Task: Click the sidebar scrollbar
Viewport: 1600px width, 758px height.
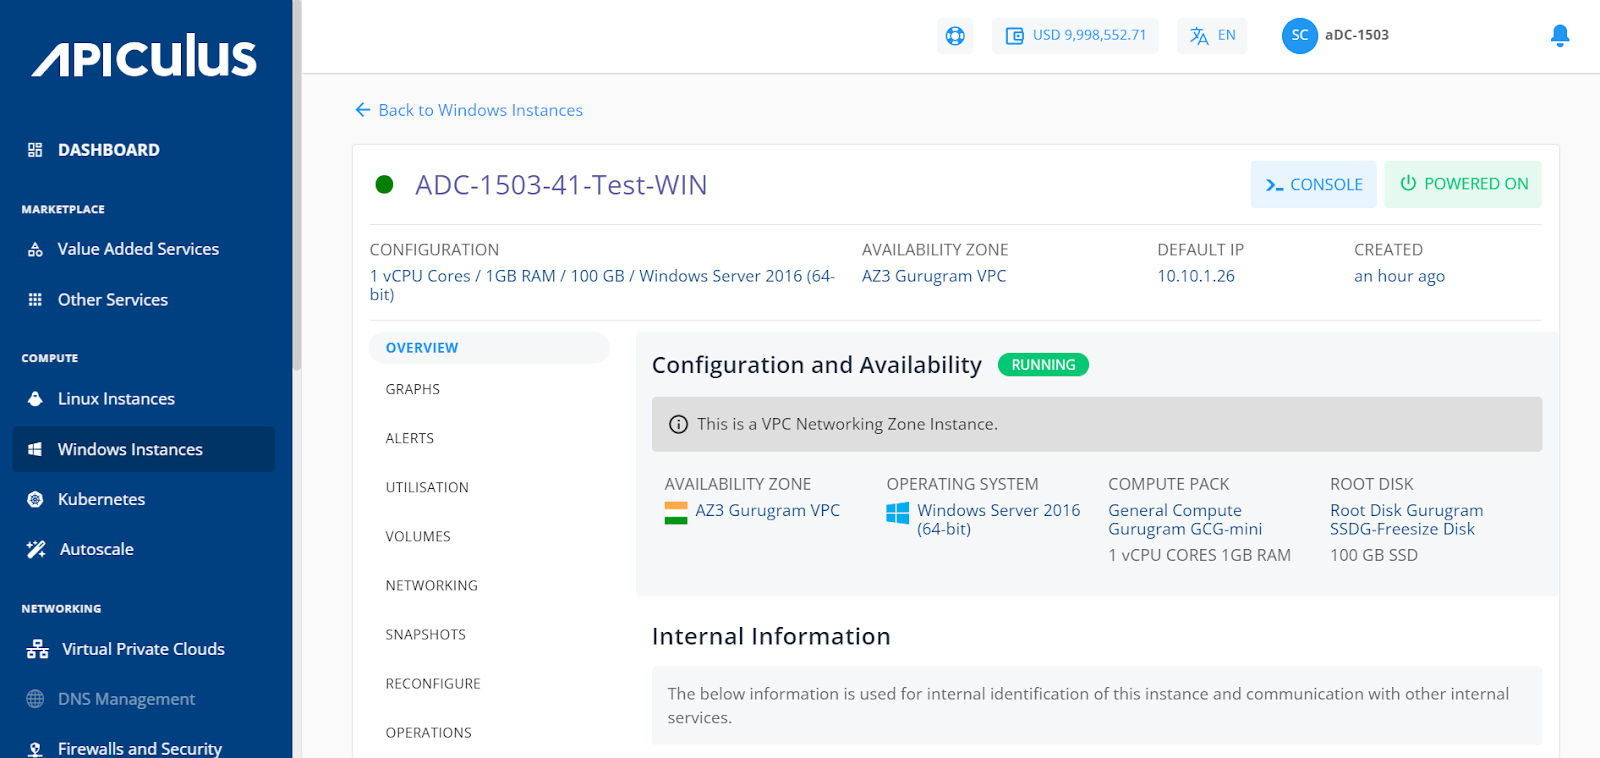Action: (296, 185)
